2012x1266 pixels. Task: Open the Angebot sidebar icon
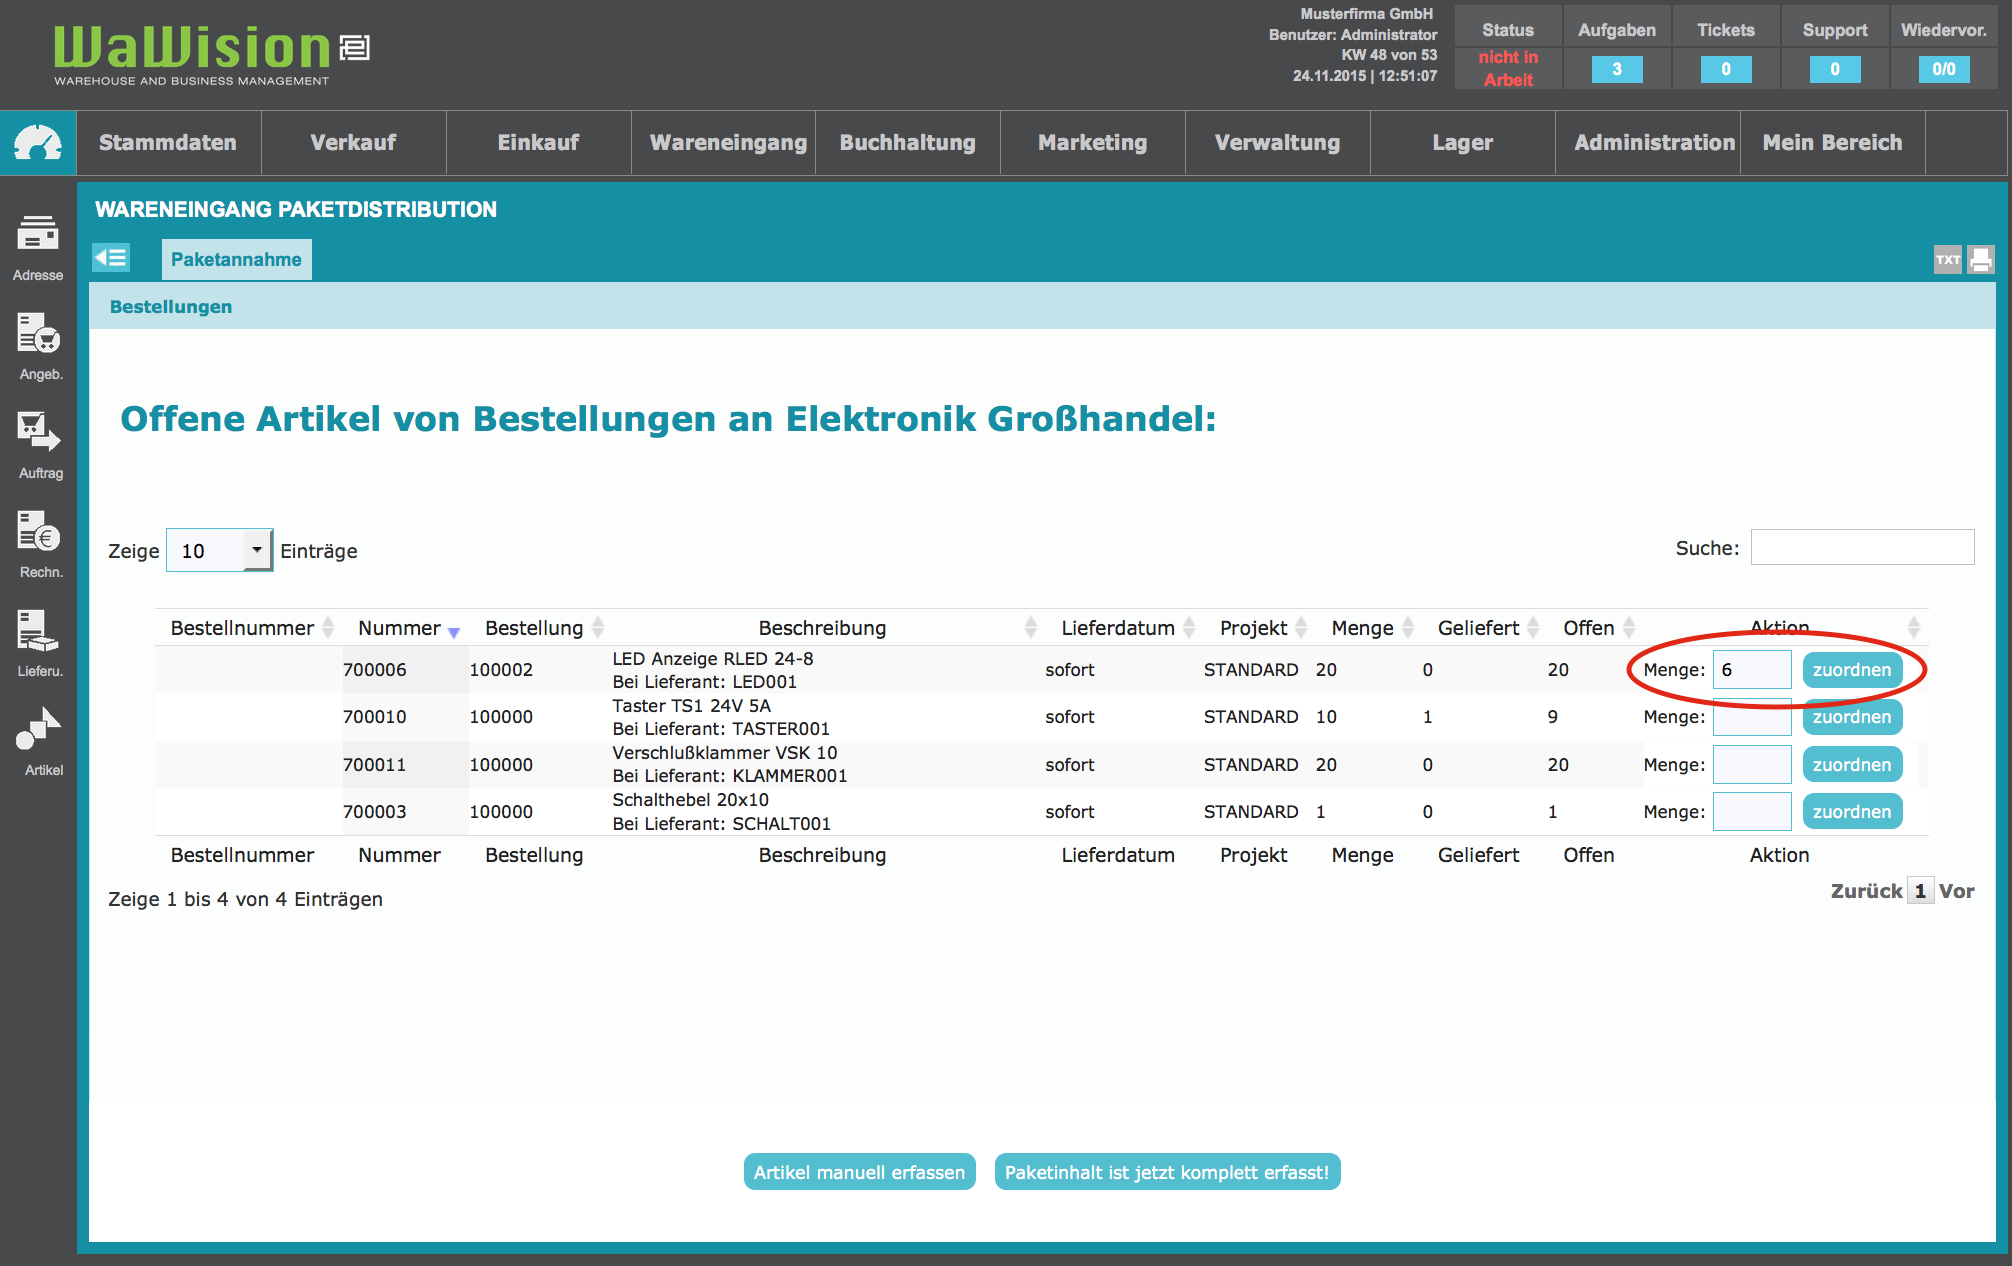pos(38,334)
